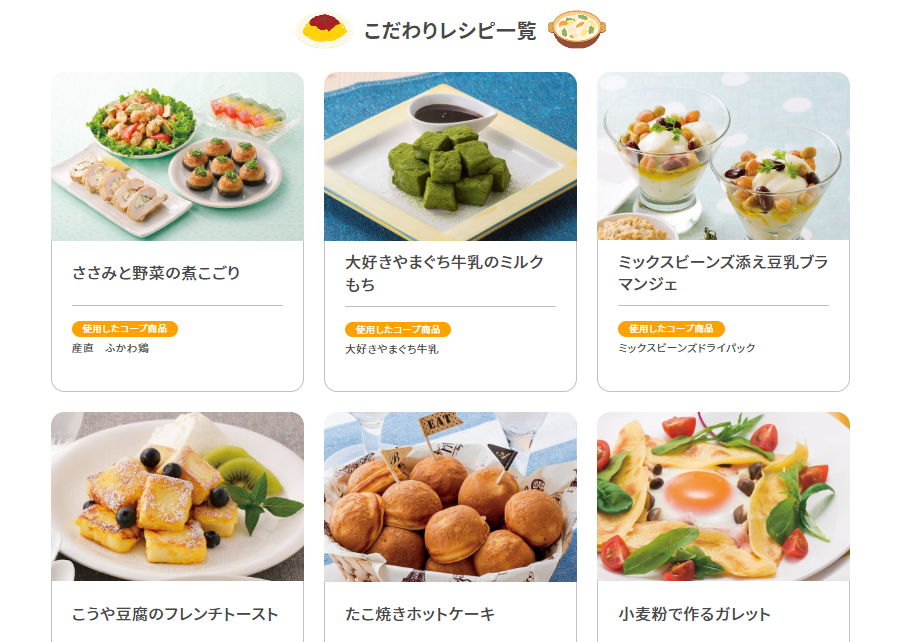Image resolution: width=908 pixels, height=642 pixels.
Task: Open the こうや豆腐のフレンチトースト recipe title
Action: coord(175,614)
